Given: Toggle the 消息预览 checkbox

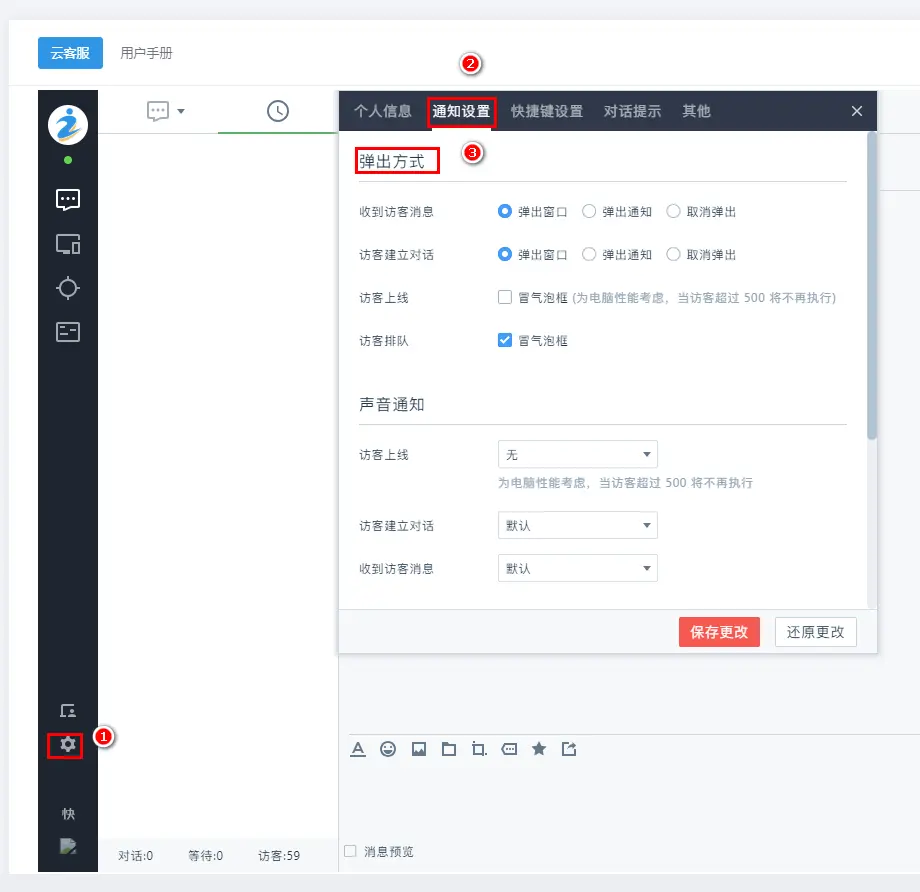Looking at the screenshot, I should [350, 851].
